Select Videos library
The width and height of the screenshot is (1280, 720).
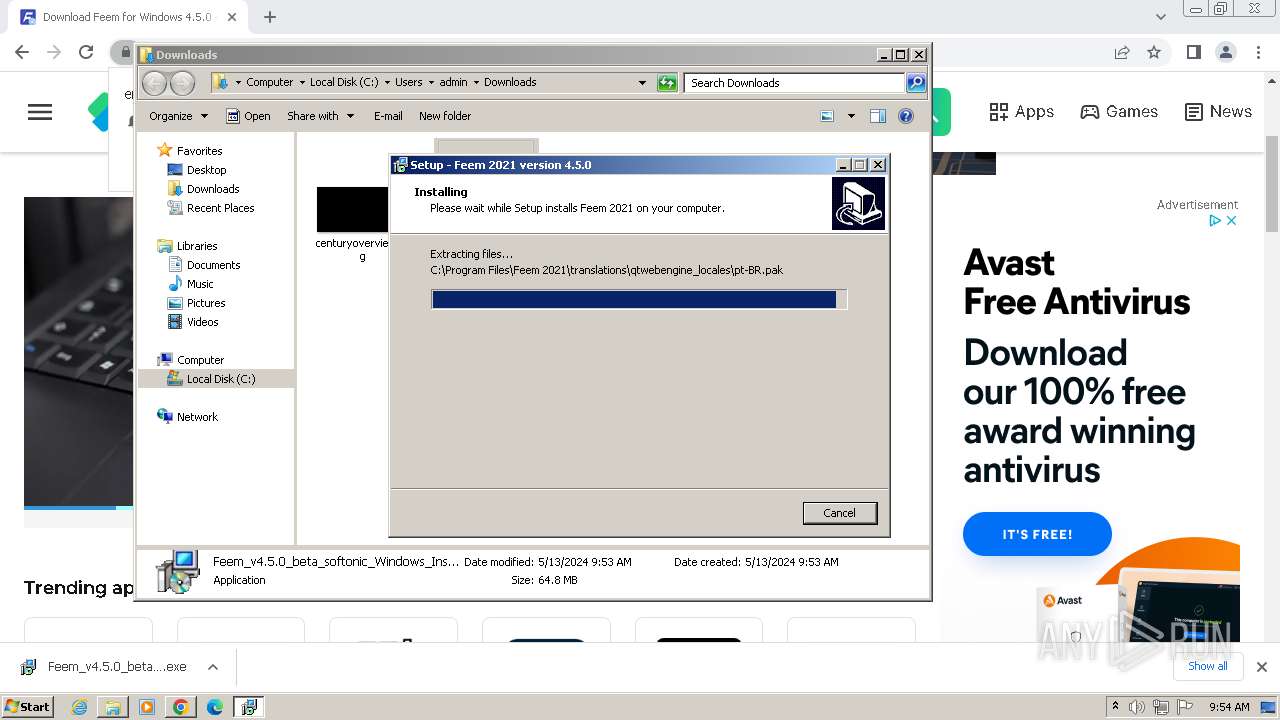pyautogui.click(x=202, y=322)
